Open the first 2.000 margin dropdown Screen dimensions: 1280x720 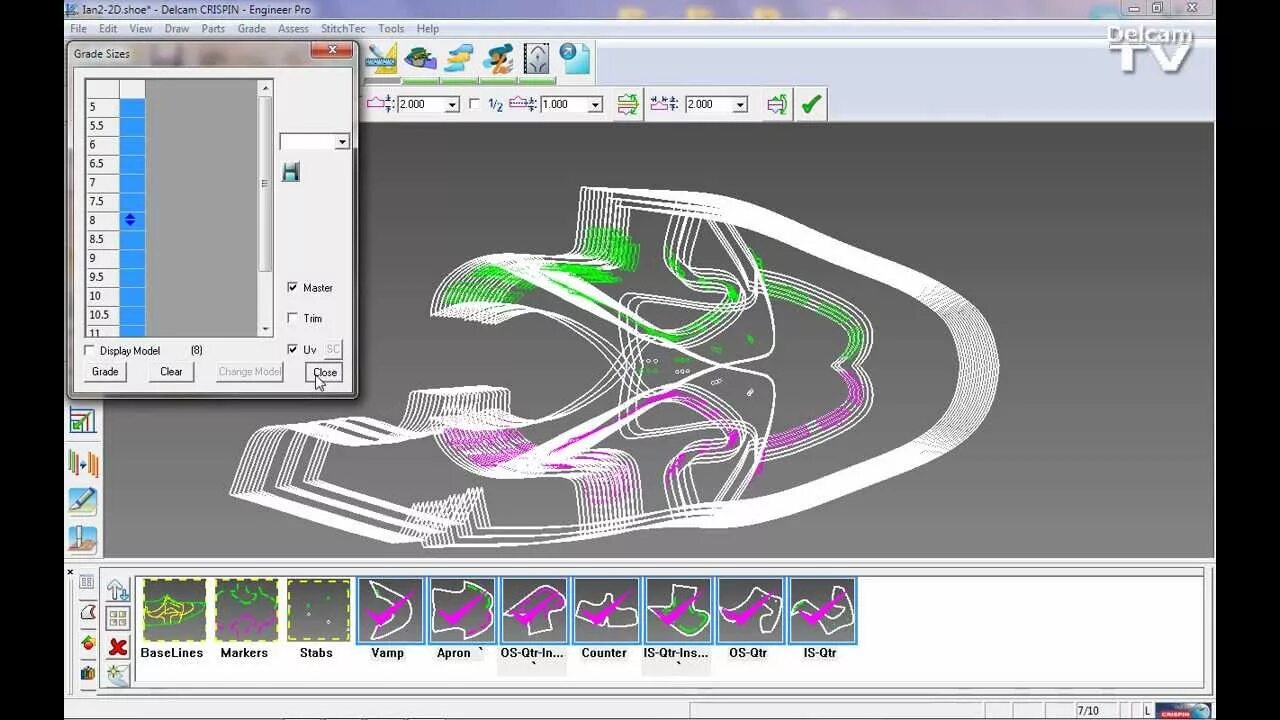point(451,105)
